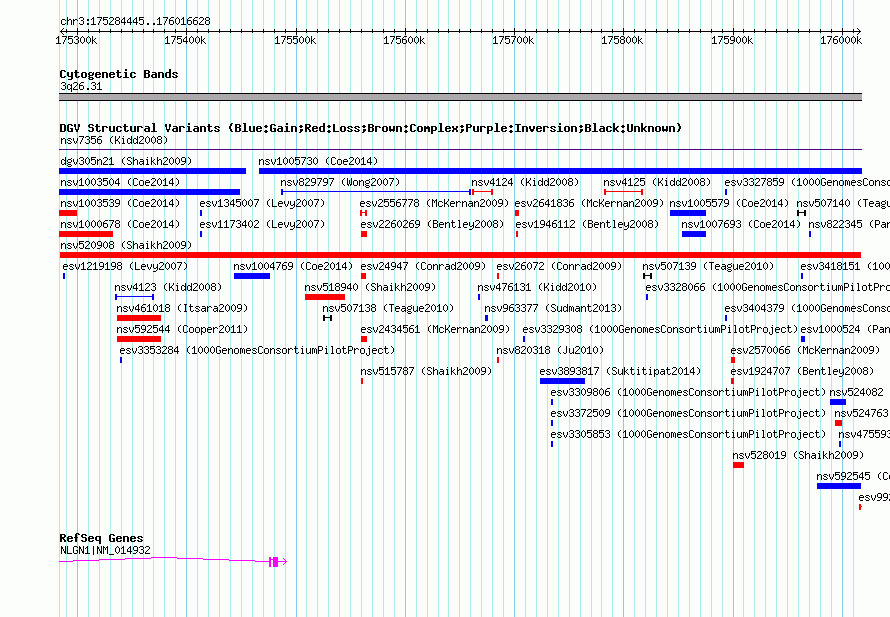Viewport: 890px width, 617px height.
Task: Select esv3305853 1000Genomes label
Action: (x=688, y=434)
